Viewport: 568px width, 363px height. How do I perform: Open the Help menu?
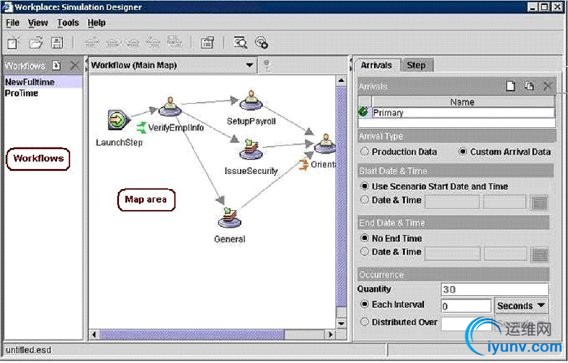[96, 23]
